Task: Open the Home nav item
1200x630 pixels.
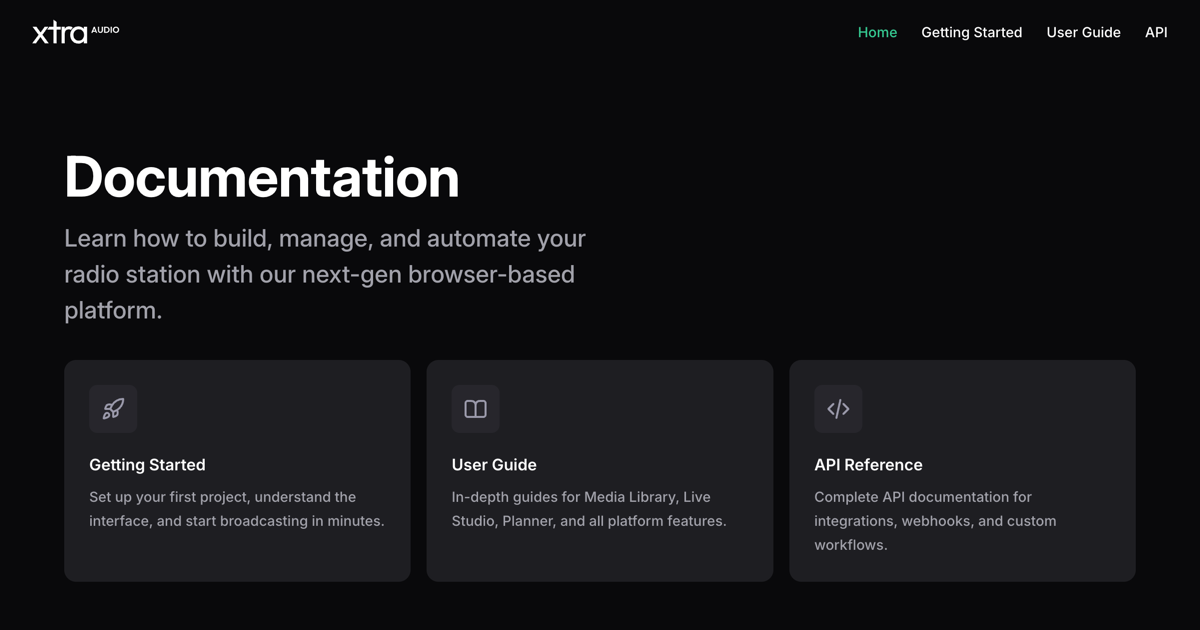Action: click(877, 32)
